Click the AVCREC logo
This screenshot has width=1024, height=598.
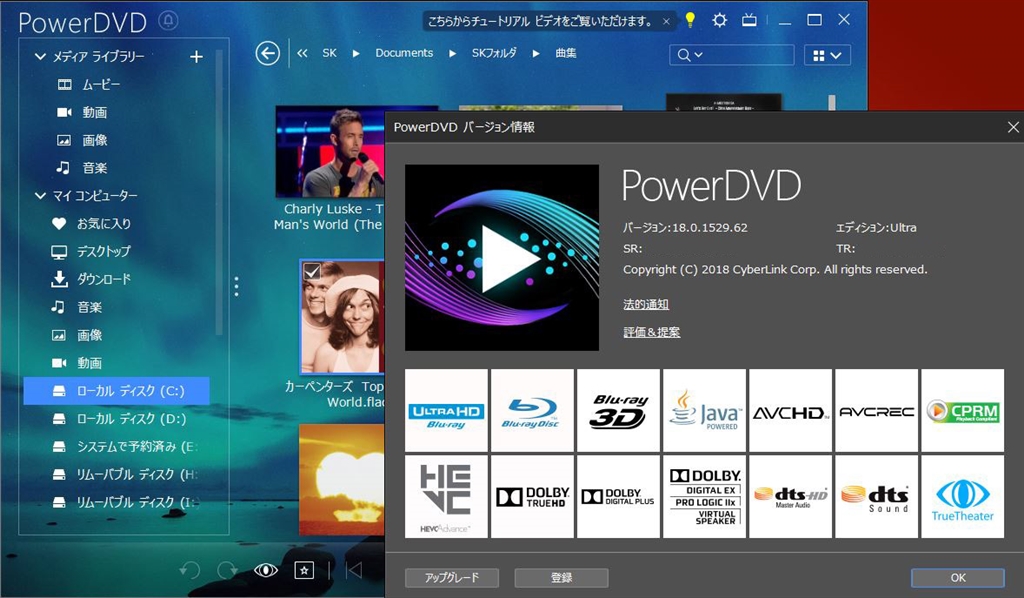(876, 411)
